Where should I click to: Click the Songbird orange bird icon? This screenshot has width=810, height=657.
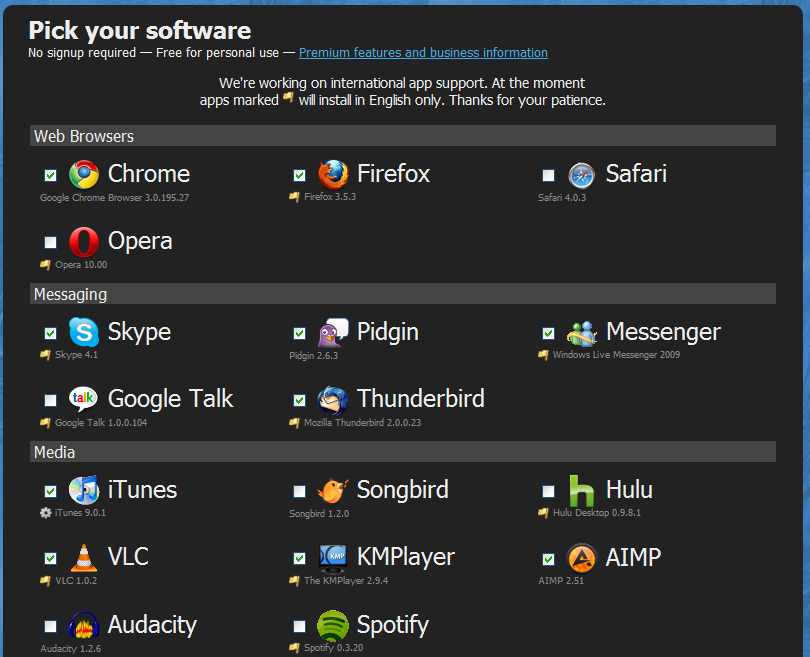[333, 490]
